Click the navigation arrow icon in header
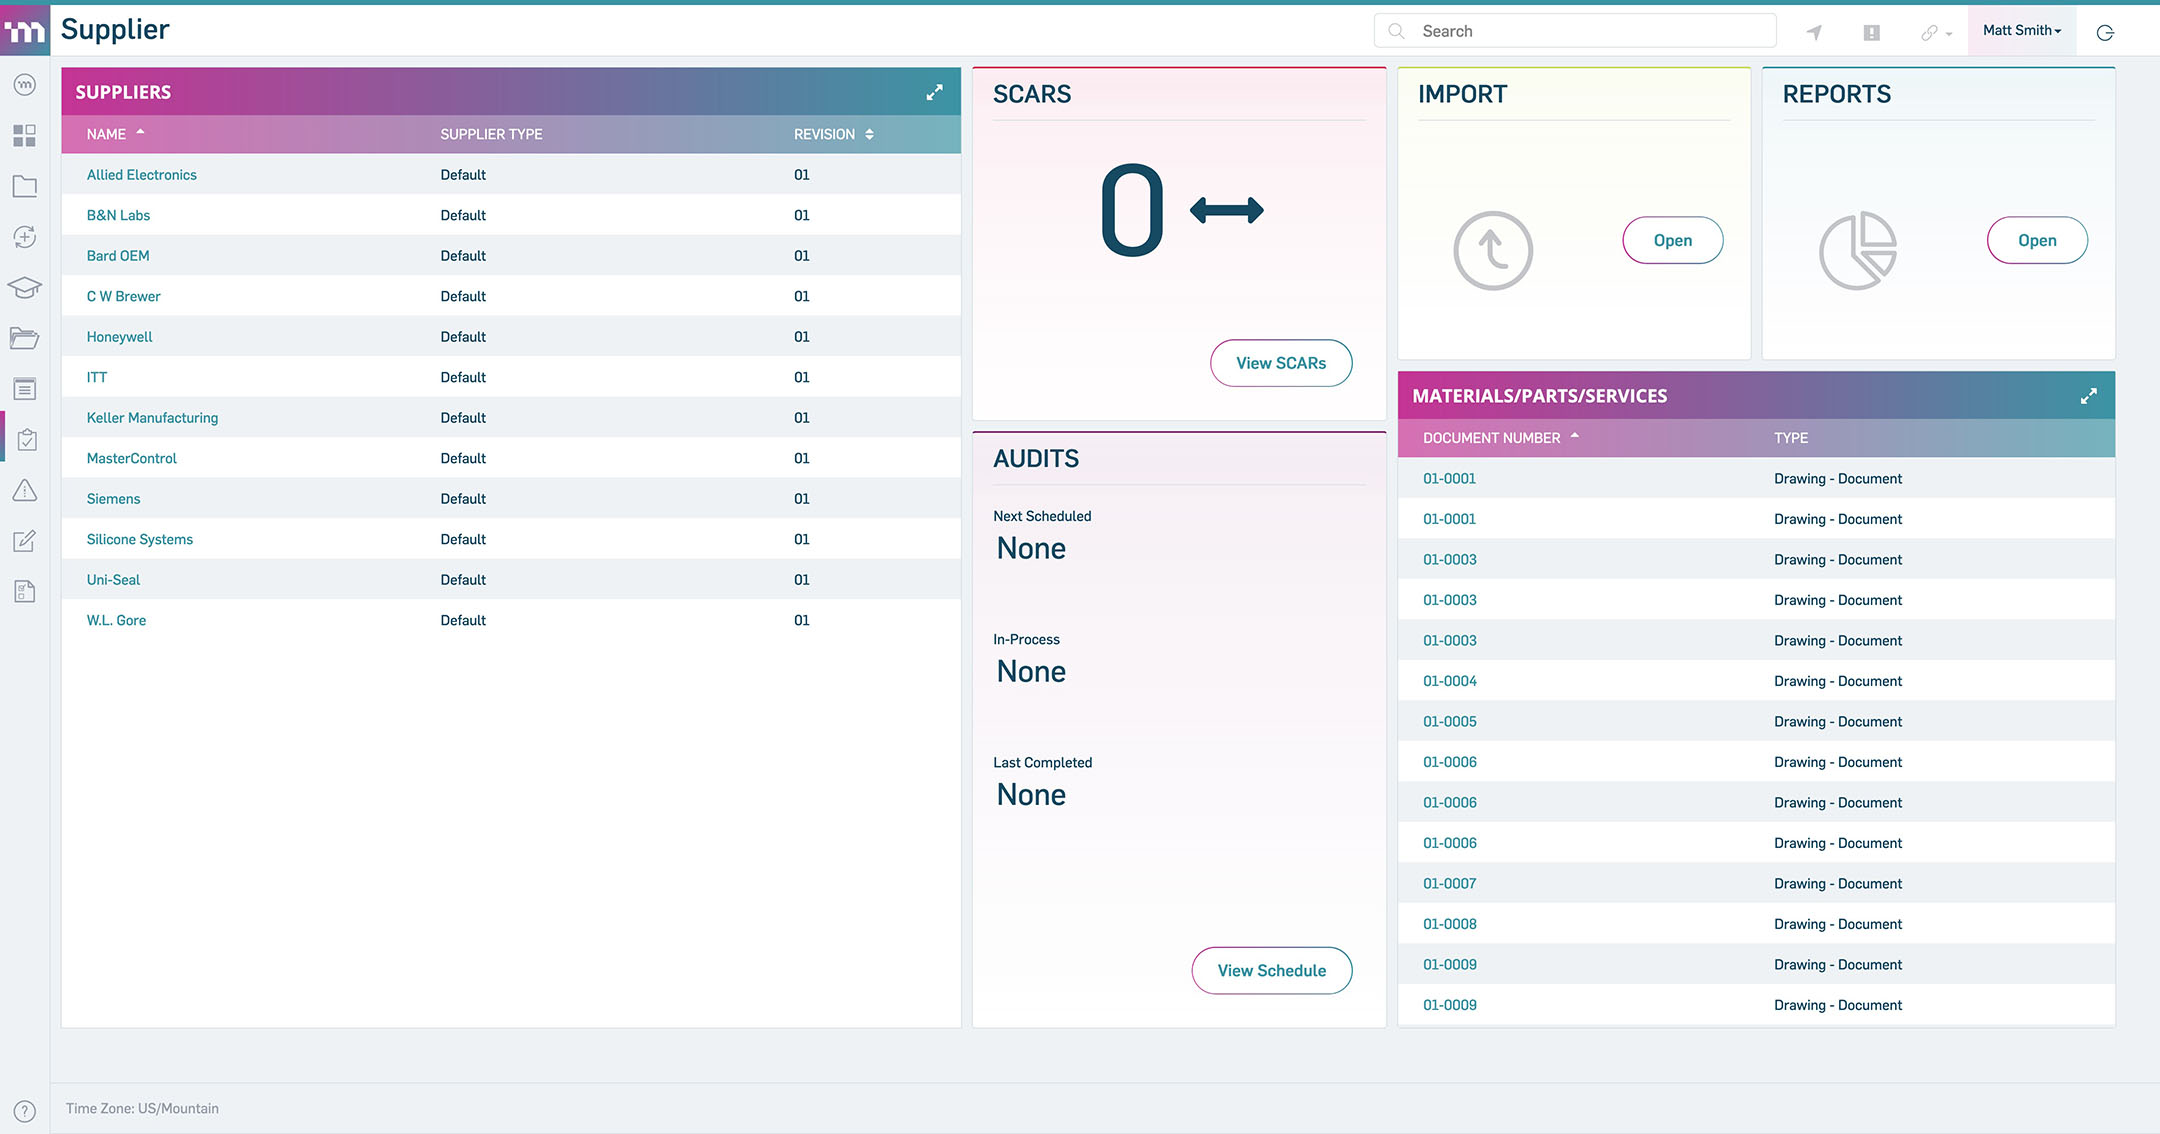Image resolution: width=2160 pixels, height=1134 pixels. coord(1814,32)
